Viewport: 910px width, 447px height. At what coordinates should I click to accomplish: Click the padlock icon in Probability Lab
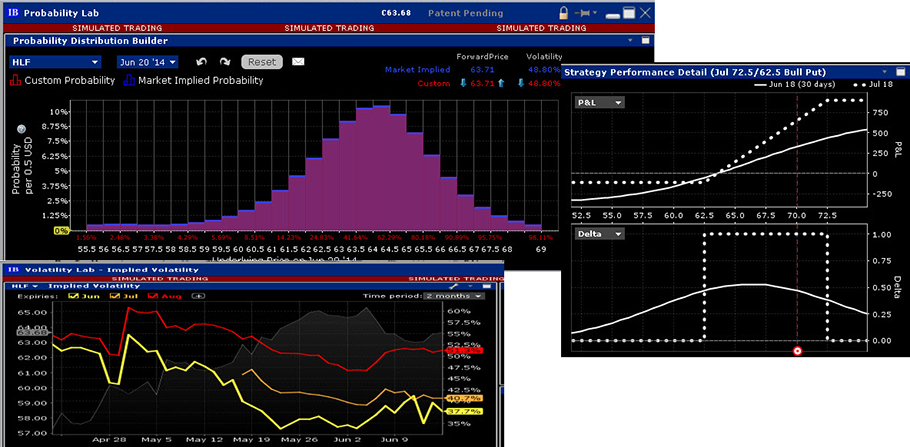[x=564, y=13]
